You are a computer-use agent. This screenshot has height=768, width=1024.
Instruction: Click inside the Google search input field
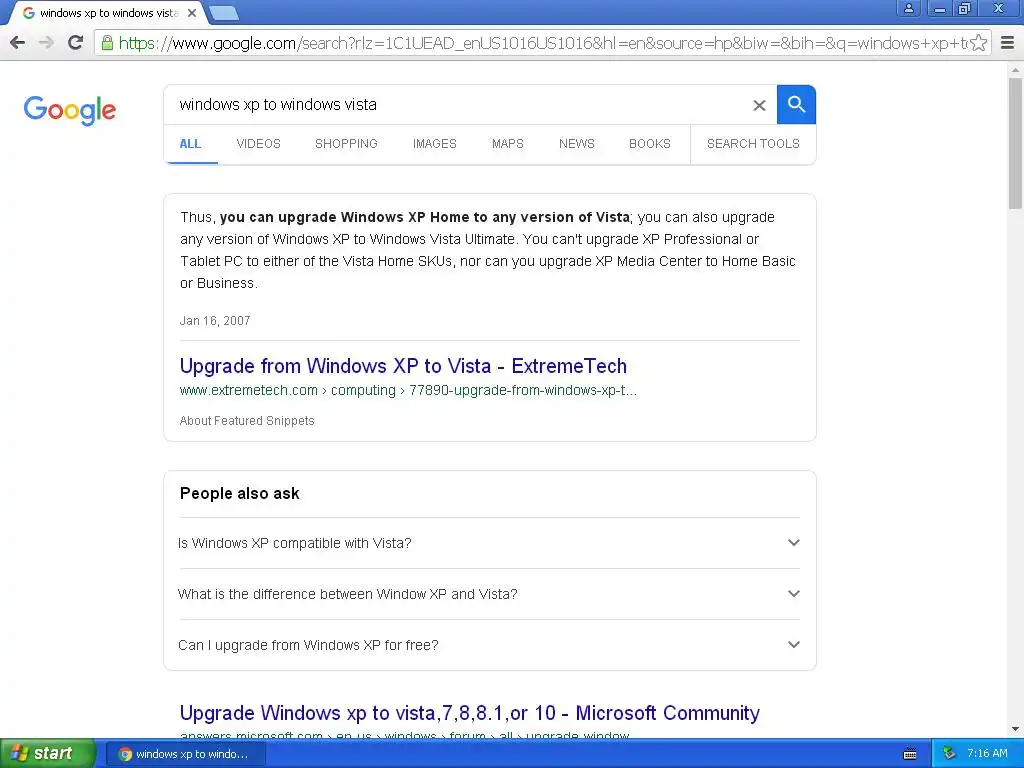pyautogui.click(x=457, y=104)
